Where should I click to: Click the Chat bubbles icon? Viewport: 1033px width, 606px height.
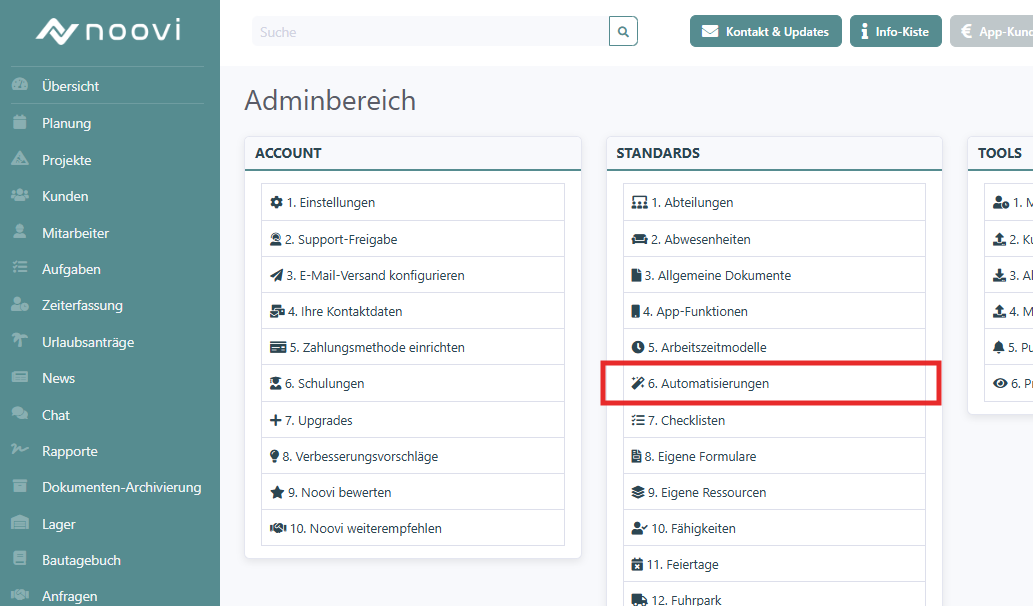coord(20,414)
